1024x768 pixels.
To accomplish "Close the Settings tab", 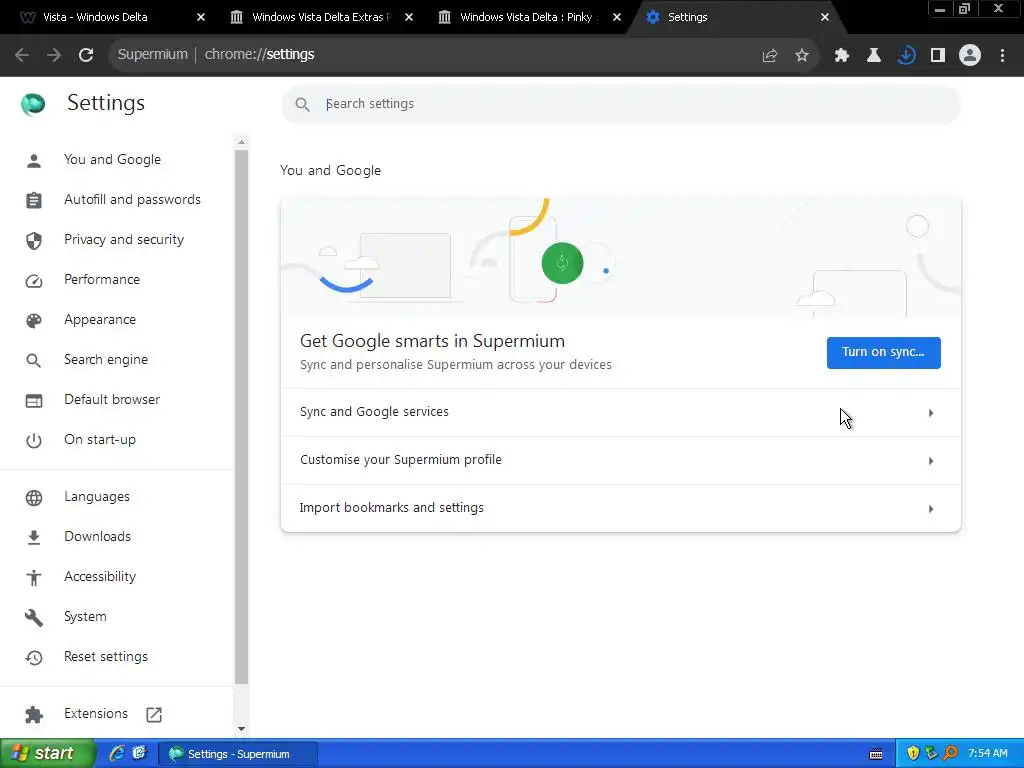I will click(x=825, y=17).
